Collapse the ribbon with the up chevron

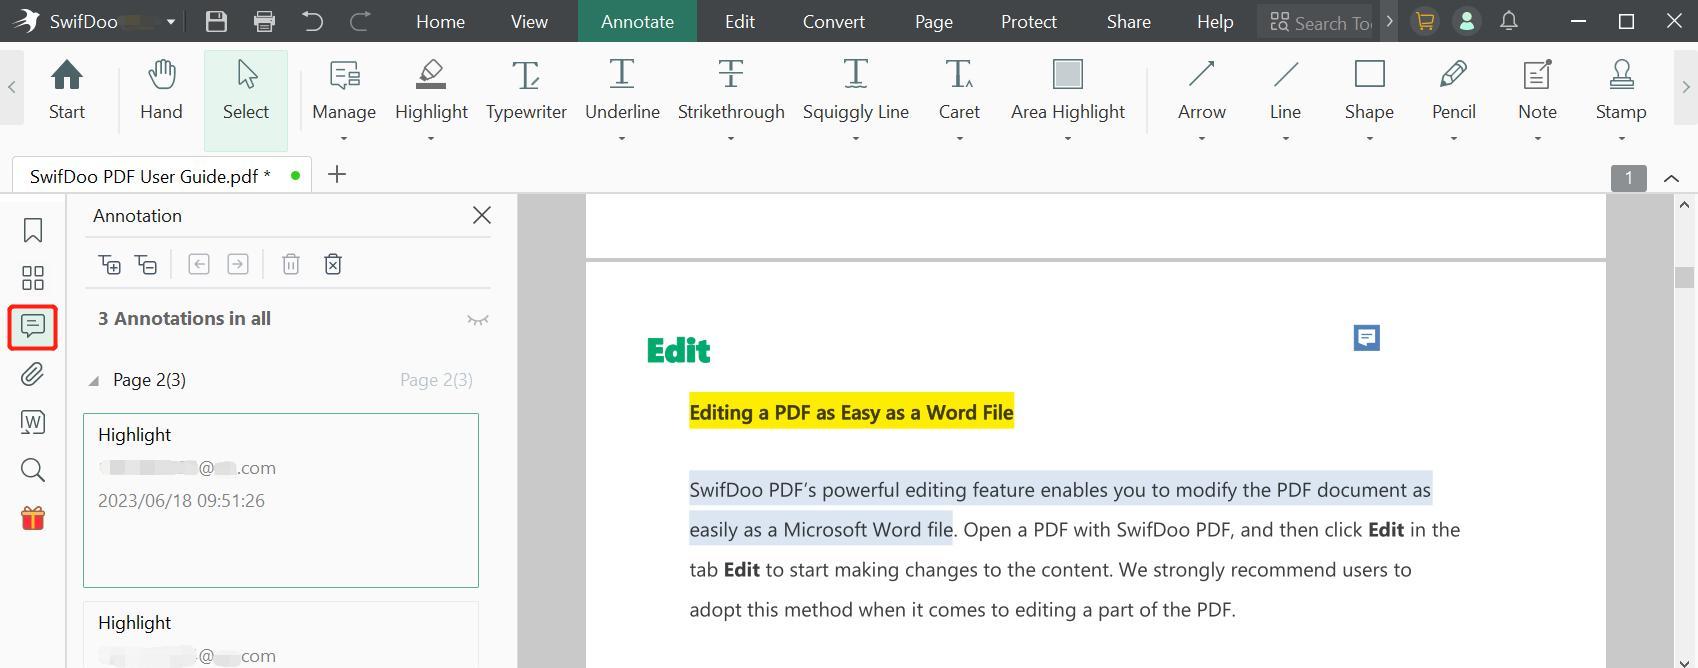(x=1671, y=178)
